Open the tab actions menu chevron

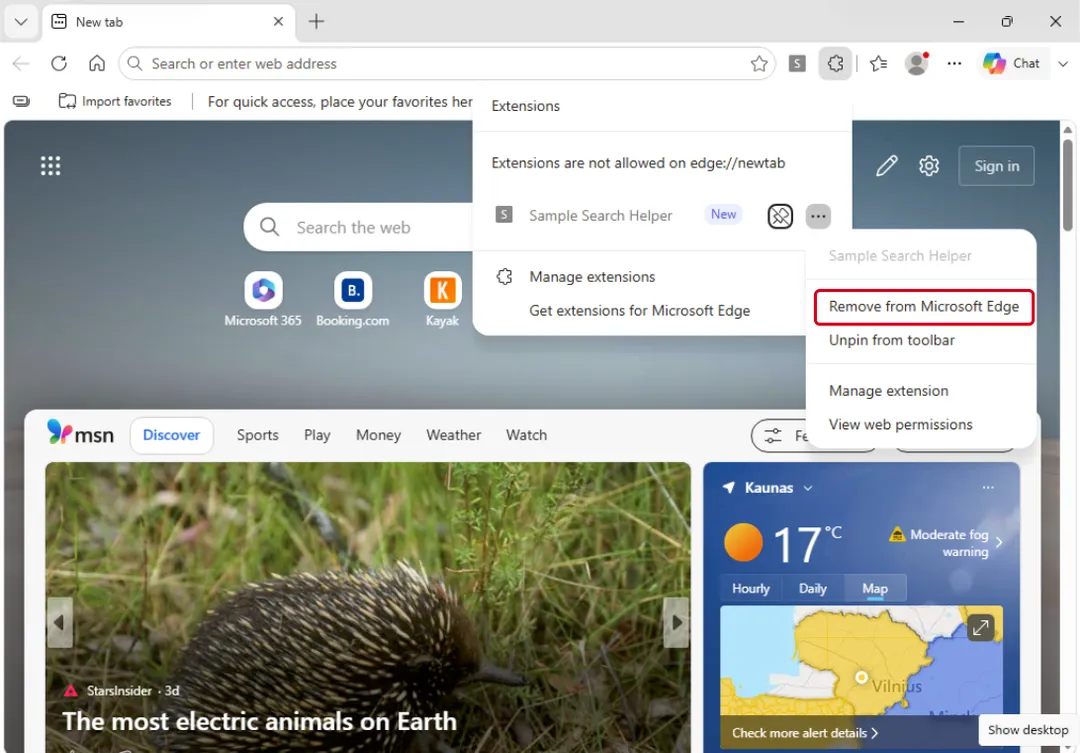(21, 22)
